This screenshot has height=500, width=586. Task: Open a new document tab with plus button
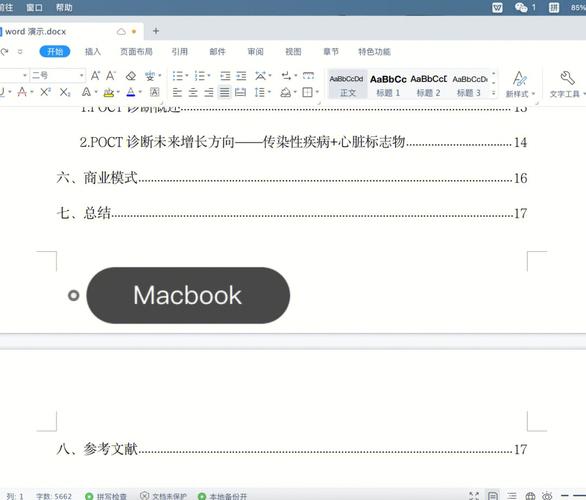156,31
